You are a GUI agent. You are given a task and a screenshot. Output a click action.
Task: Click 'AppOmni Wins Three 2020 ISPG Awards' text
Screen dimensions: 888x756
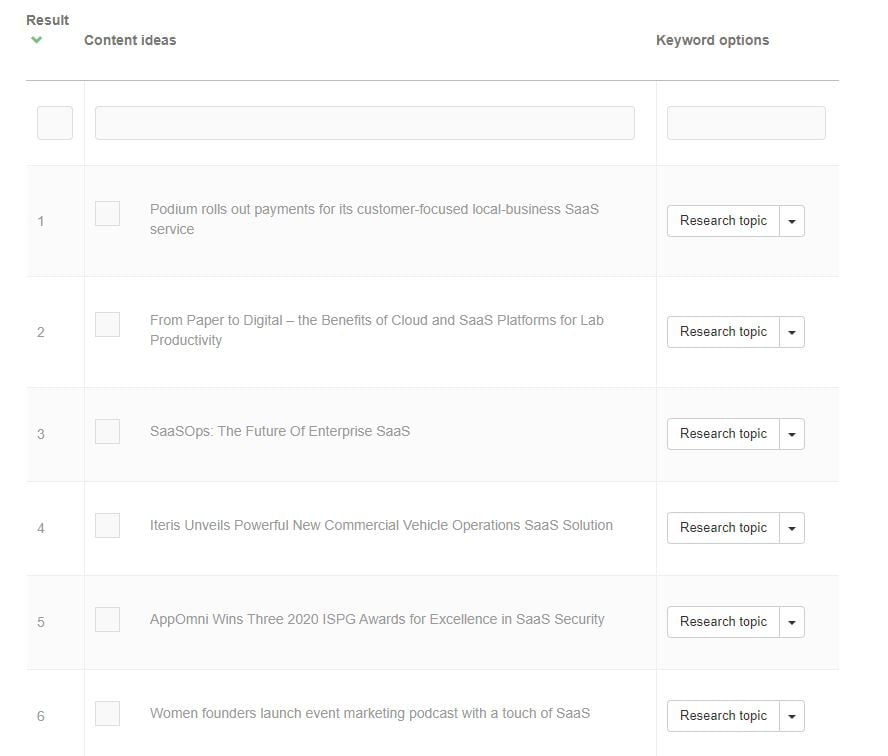pyautogui.click(x=278, y=620)
